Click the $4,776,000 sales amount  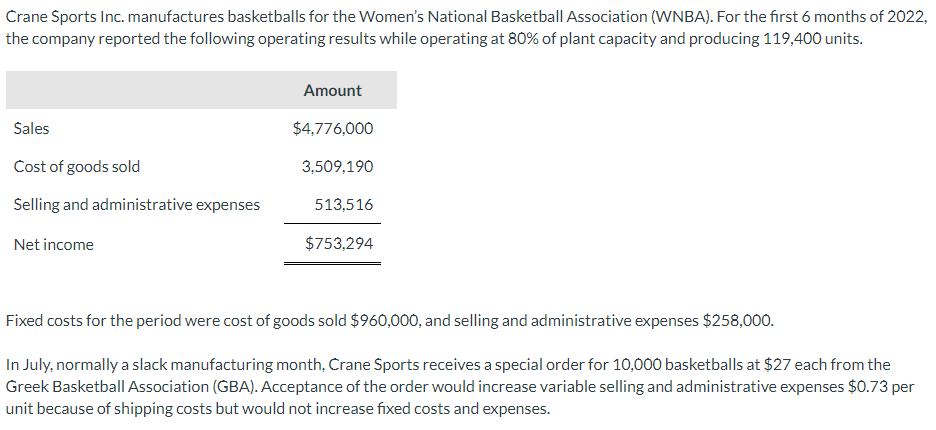tap(333, 128)
